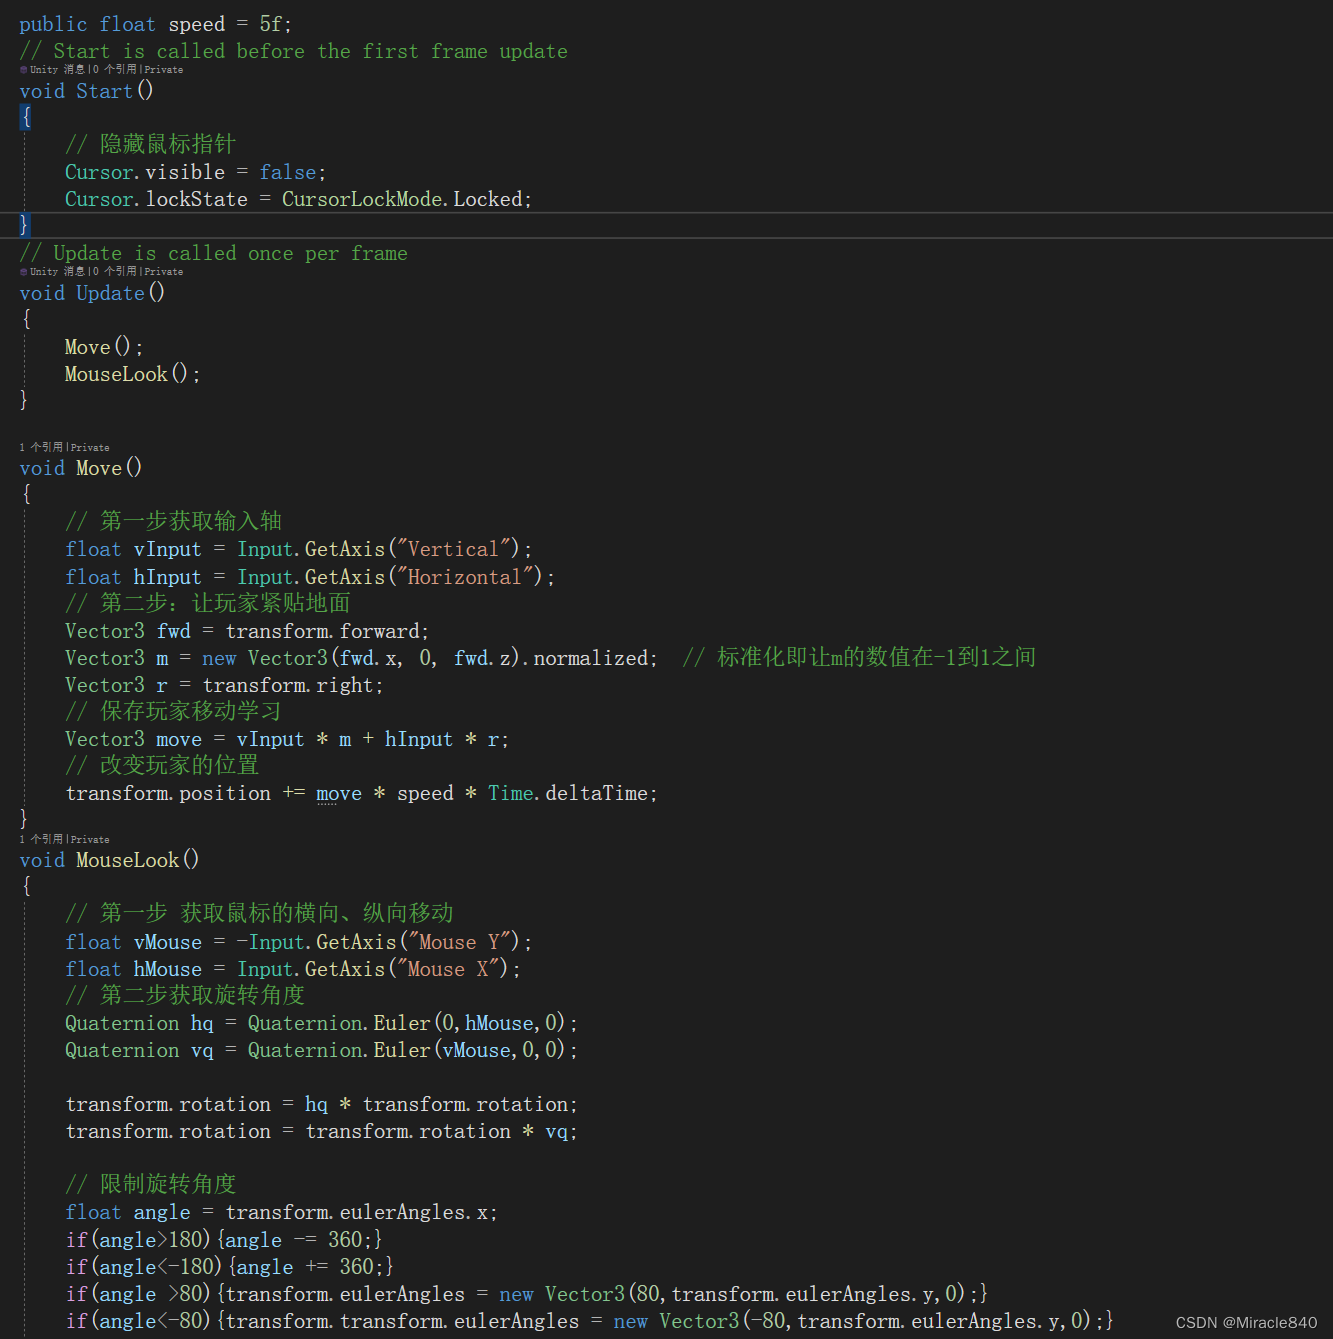Screen dimensions: 1333x1339
Task: Select the "Vertical" string literal
Action: pyautogui.click(x=452, y=548)
